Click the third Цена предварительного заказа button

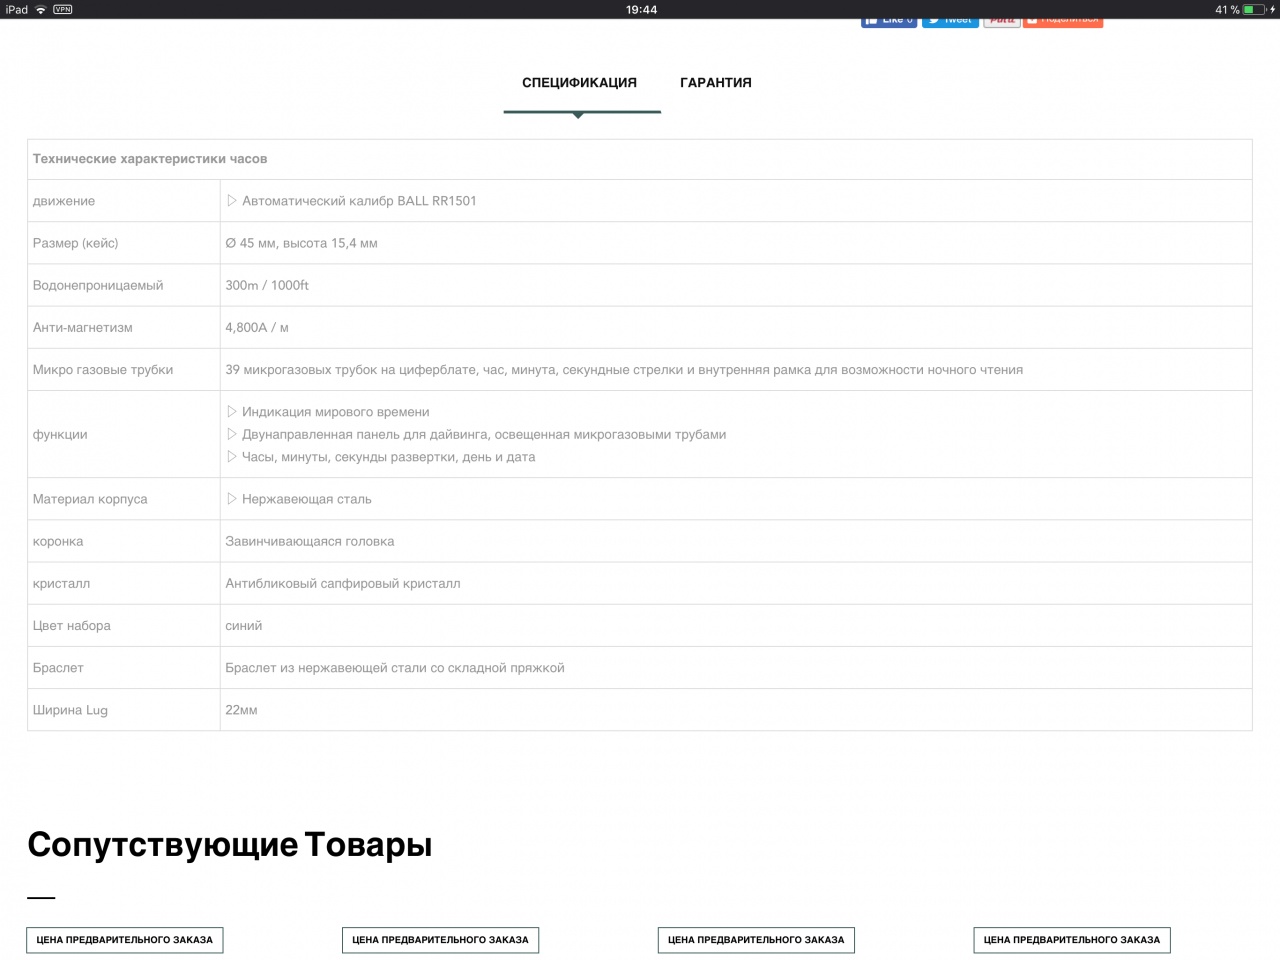click(756, 940)
